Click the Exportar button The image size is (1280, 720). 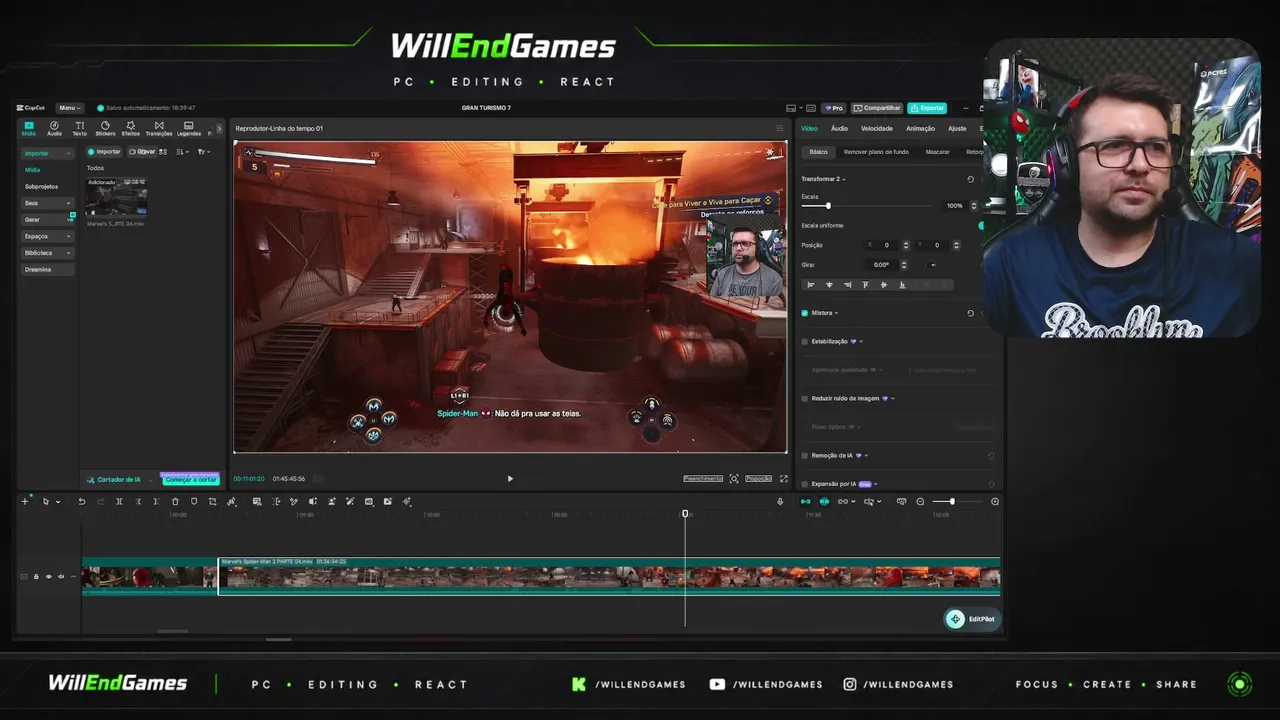click(x=927, y=108)
